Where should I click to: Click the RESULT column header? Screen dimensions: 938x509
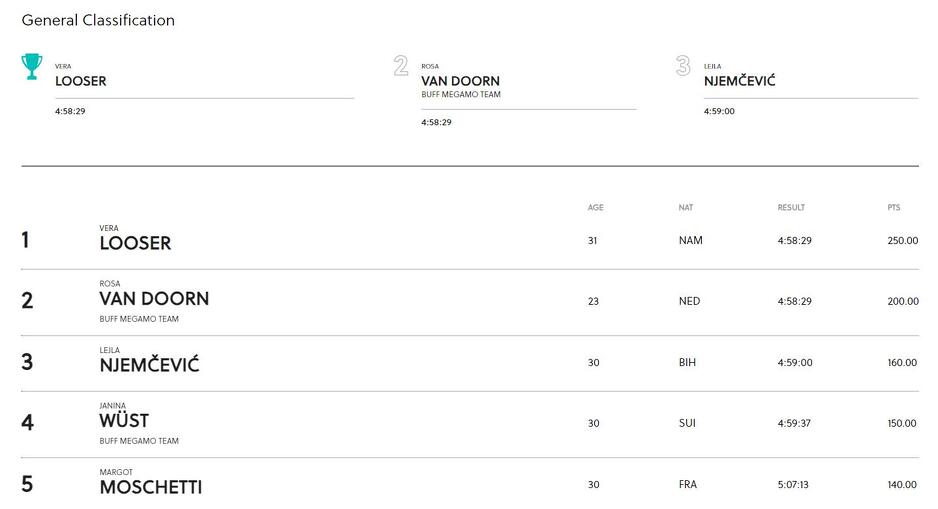coord(791,208)
